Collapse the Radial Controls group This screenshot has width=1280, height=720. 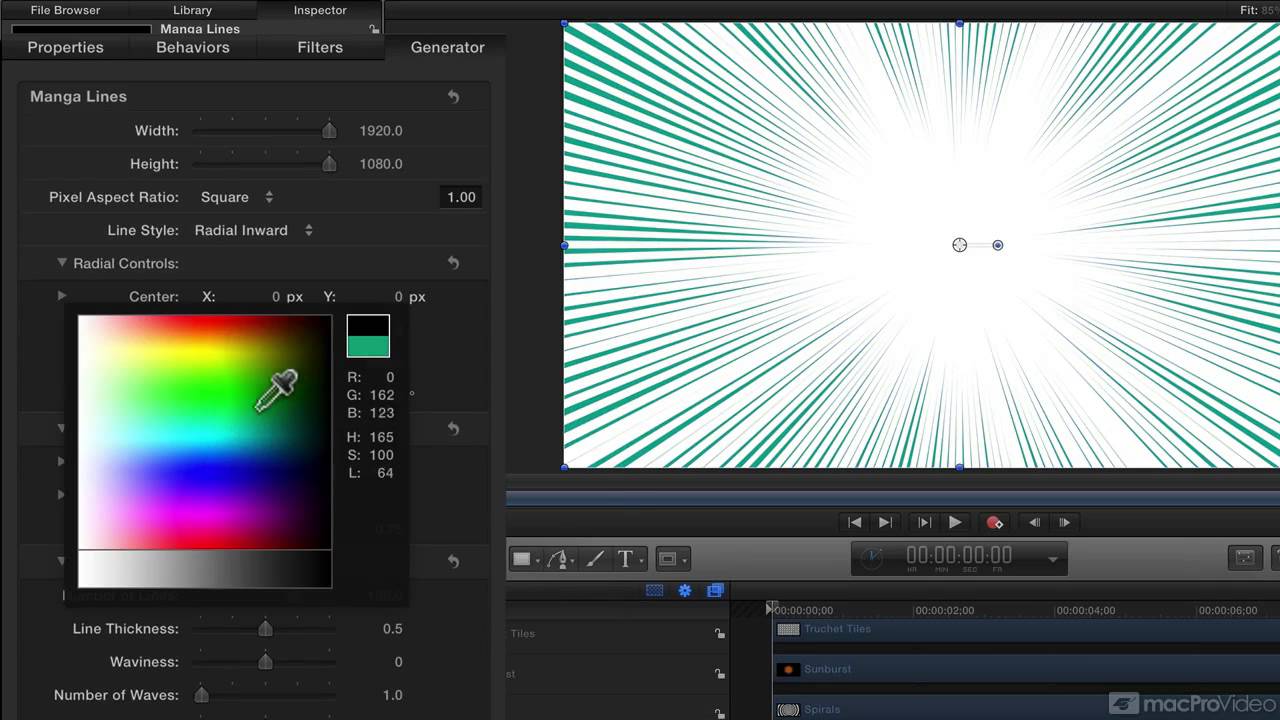62,263
